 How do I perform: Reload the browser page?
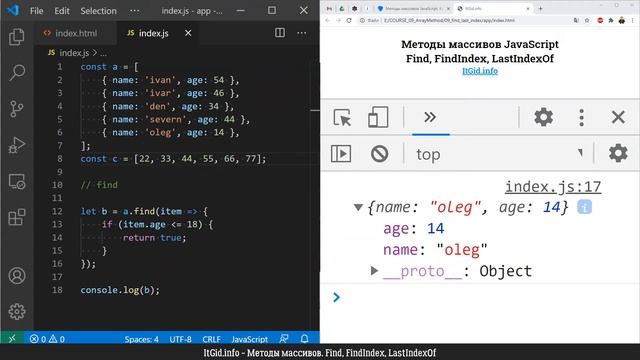[349, 20]
